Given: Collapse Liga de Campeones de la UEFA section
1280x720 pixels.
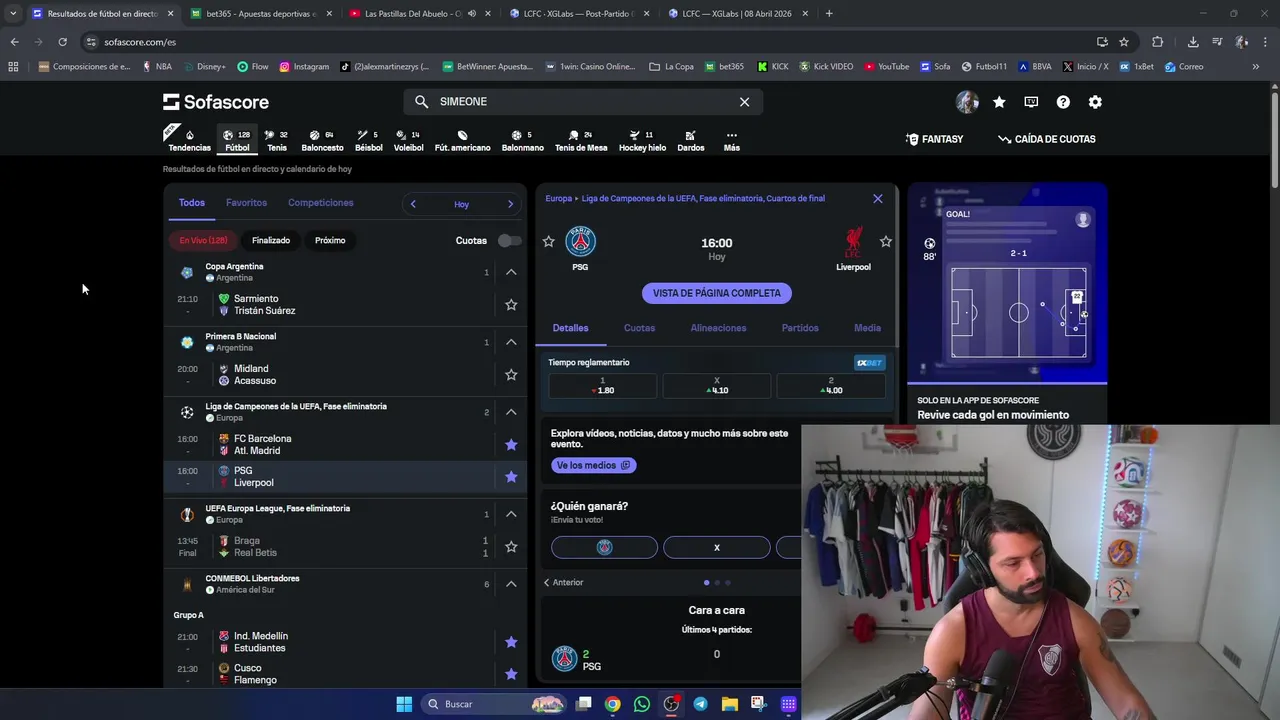Looking at the screenshot, I should tap(511, 412).
